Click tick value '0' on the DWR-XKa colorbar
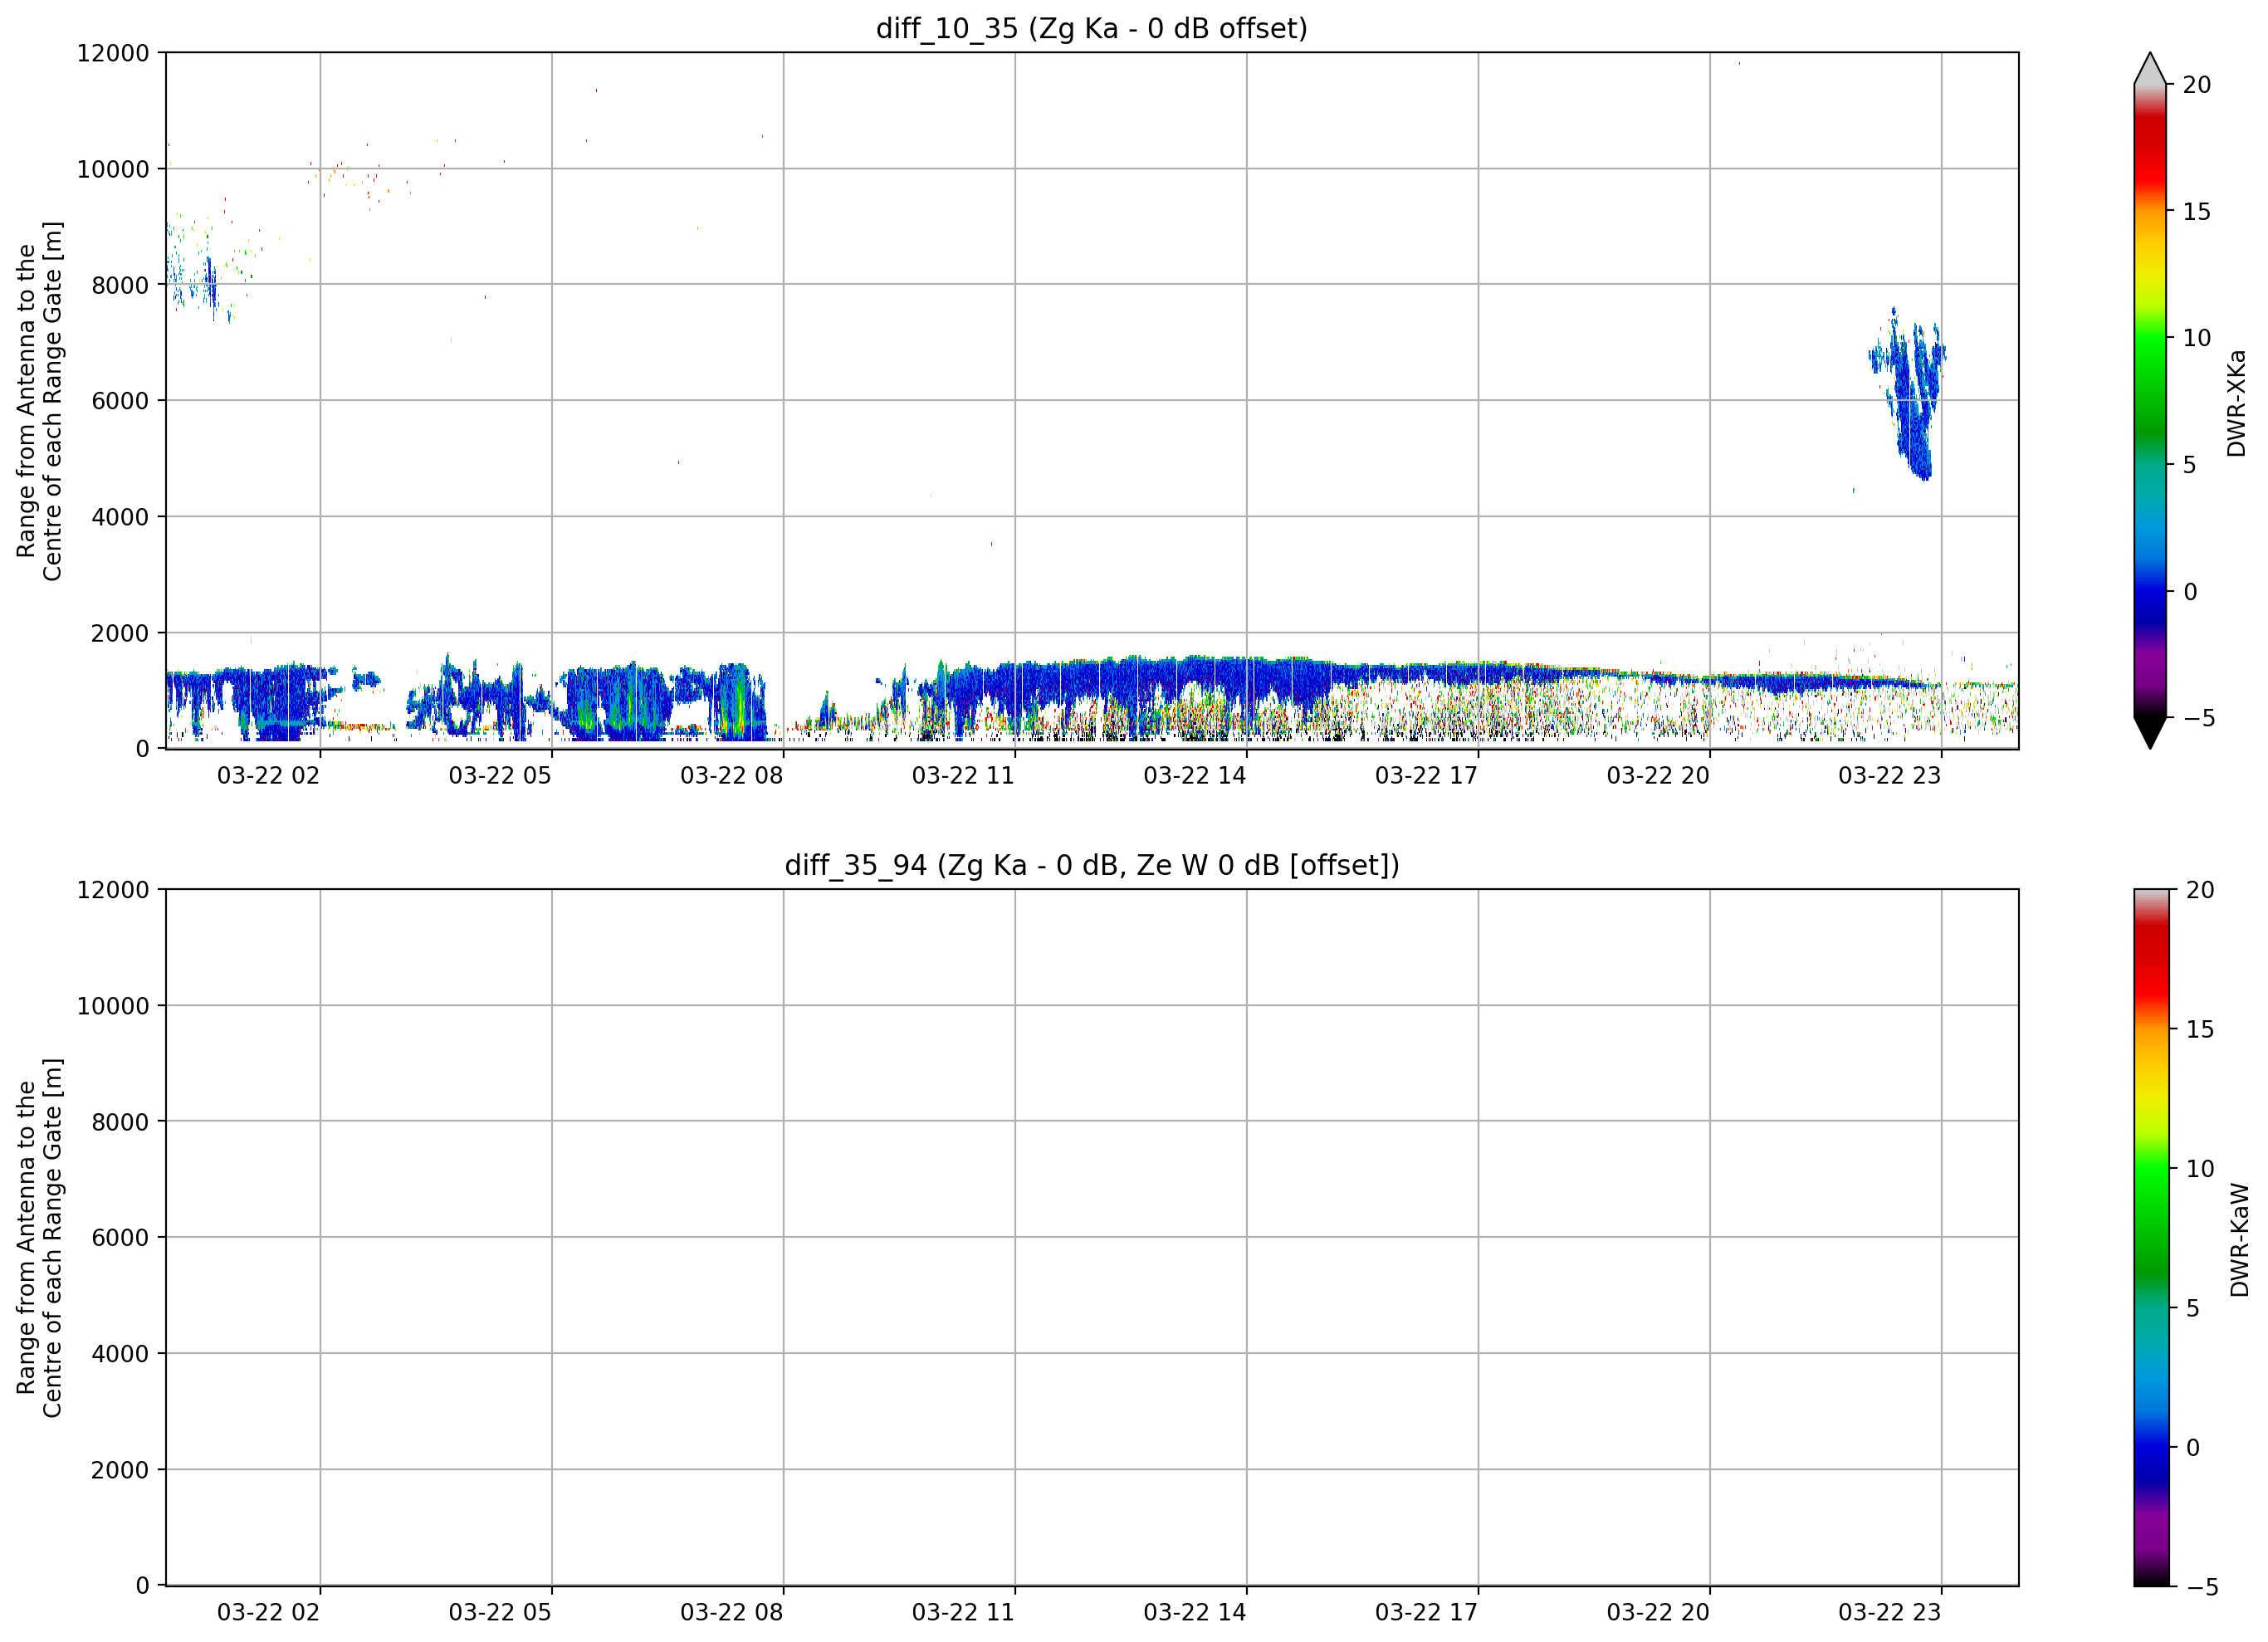The image size is (2268, 1642). [2190, 592]
